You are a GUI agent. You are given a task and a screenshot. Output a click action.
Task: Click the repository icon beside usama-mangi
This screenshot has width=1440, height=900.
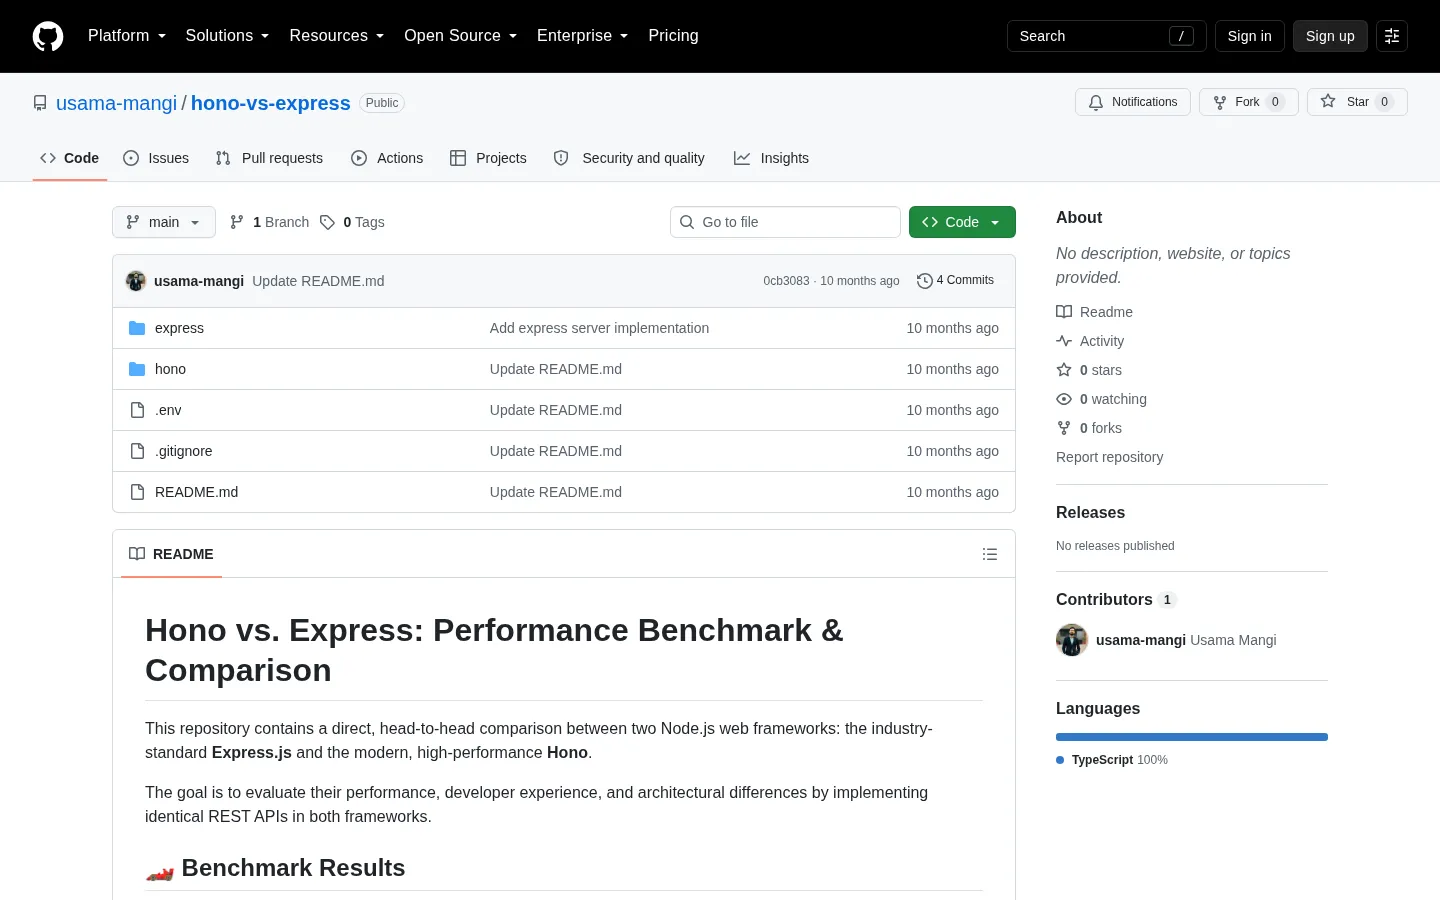[x=40, y=103]
